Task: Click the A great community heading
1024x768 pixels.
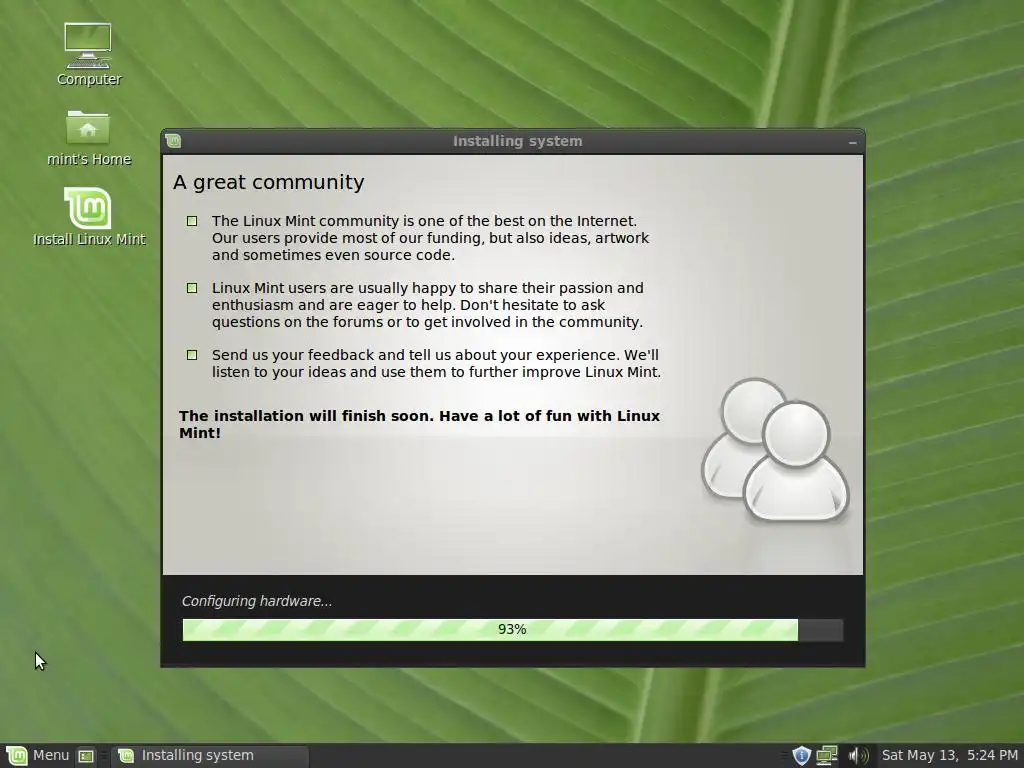Action: [268, 182]
